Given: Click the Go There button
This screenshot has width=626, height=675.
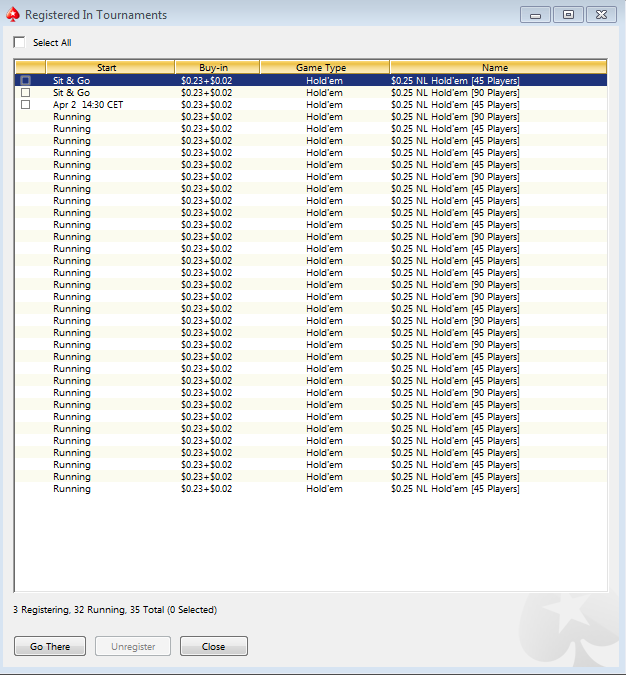Looking at the screenshot, I should pos(50,646).
